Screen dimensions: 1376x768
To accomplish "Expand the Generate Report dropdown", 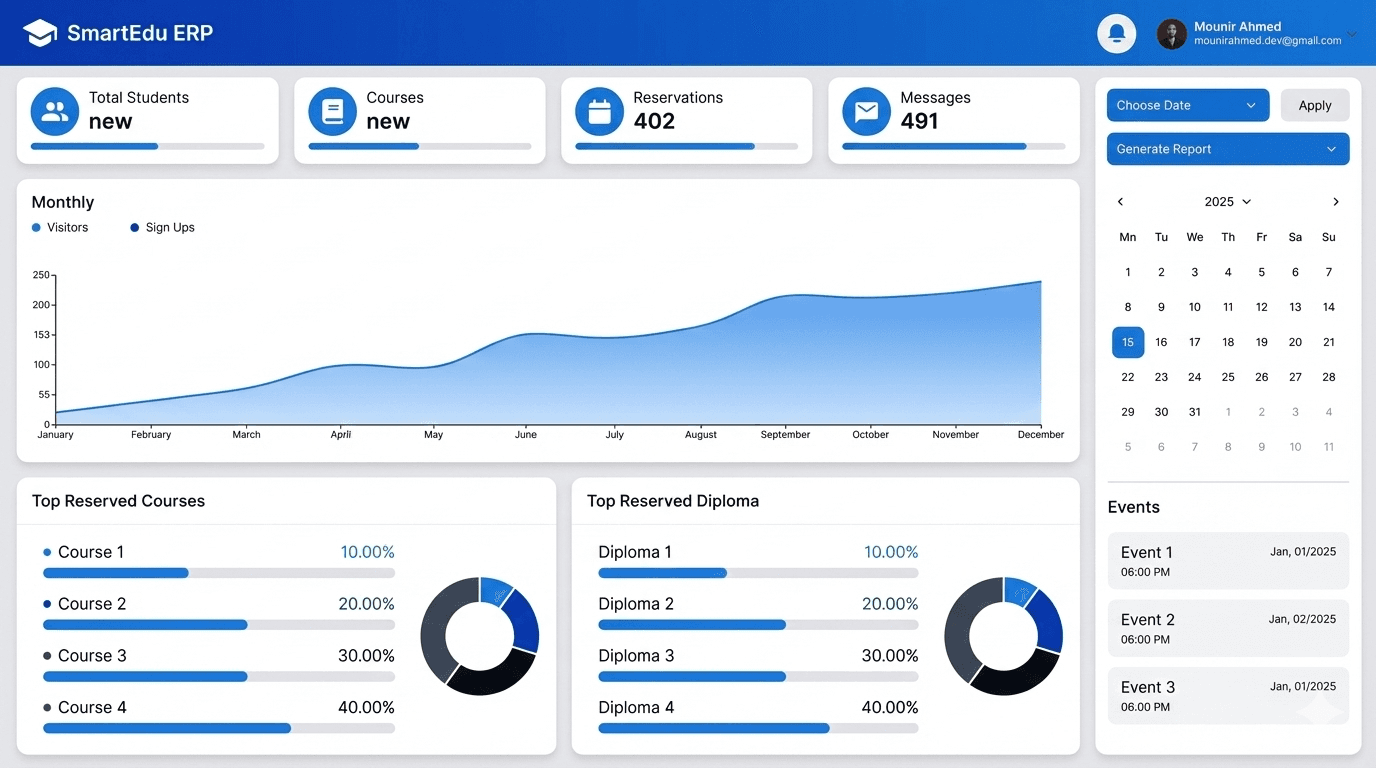I will pyautogui.click(x=1227, y=148).
